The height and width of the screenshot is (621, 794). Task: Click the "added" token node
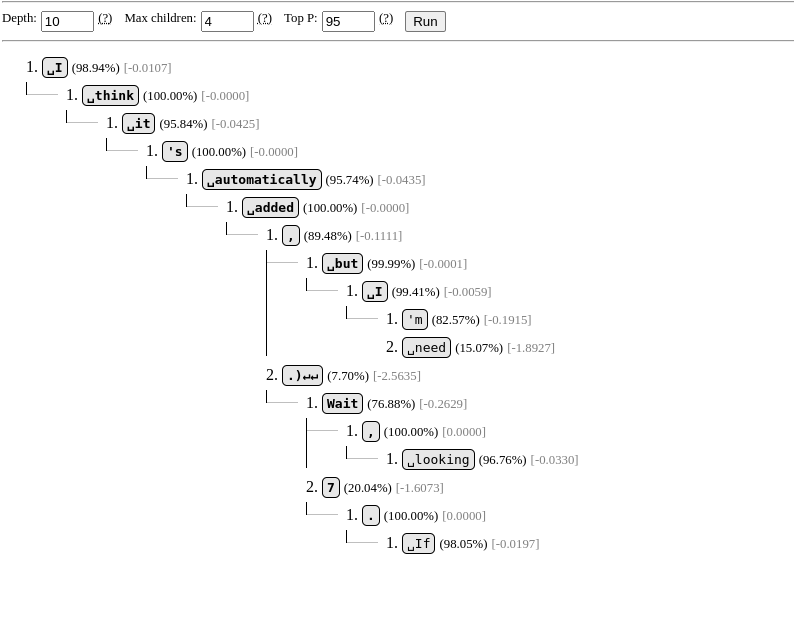click(x=270, y=208)
